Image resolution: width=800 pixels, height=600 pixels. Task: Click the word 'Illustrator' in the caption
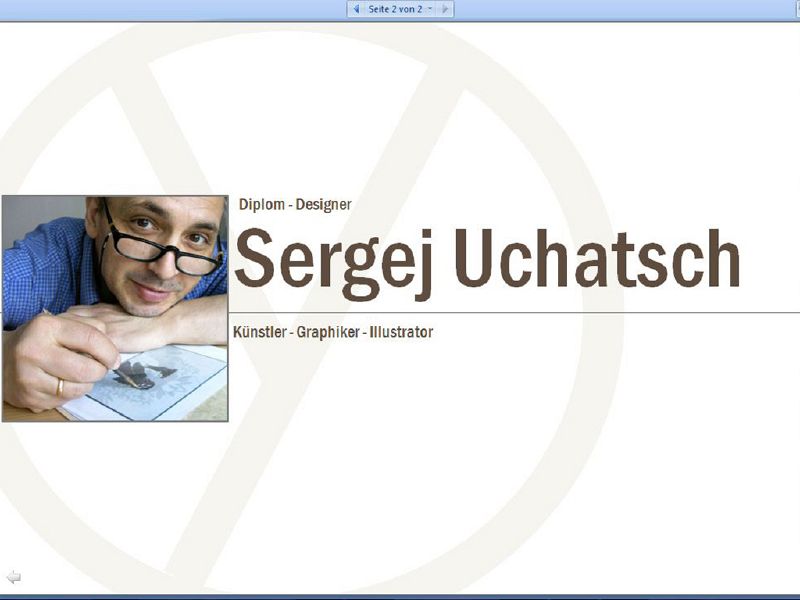pos(401,331)
